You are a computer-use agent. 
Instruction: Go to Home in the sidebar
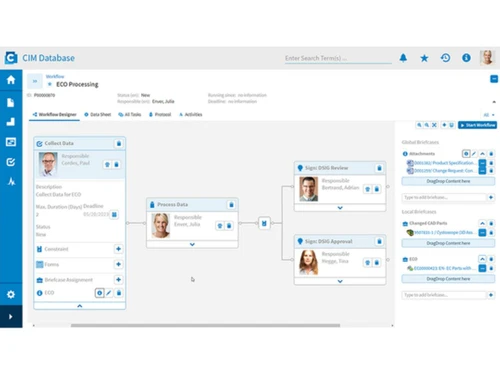11,80
